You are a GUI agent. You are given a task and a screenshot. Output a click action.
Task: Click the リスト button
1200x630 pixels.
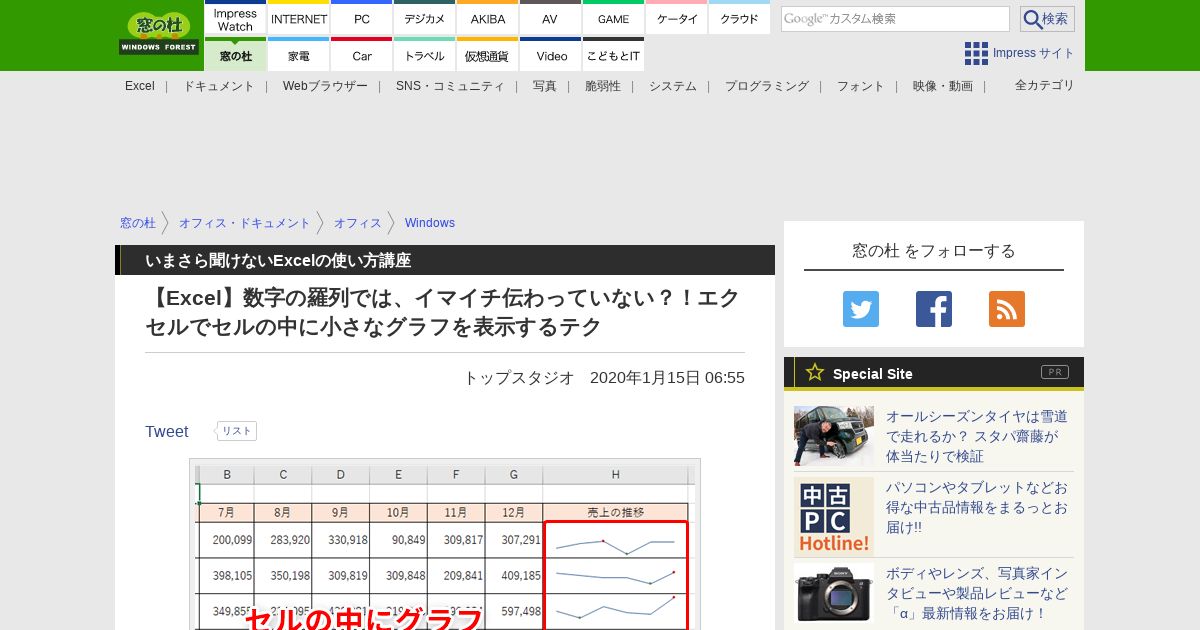pyautogui.click(x=237, y=431)
